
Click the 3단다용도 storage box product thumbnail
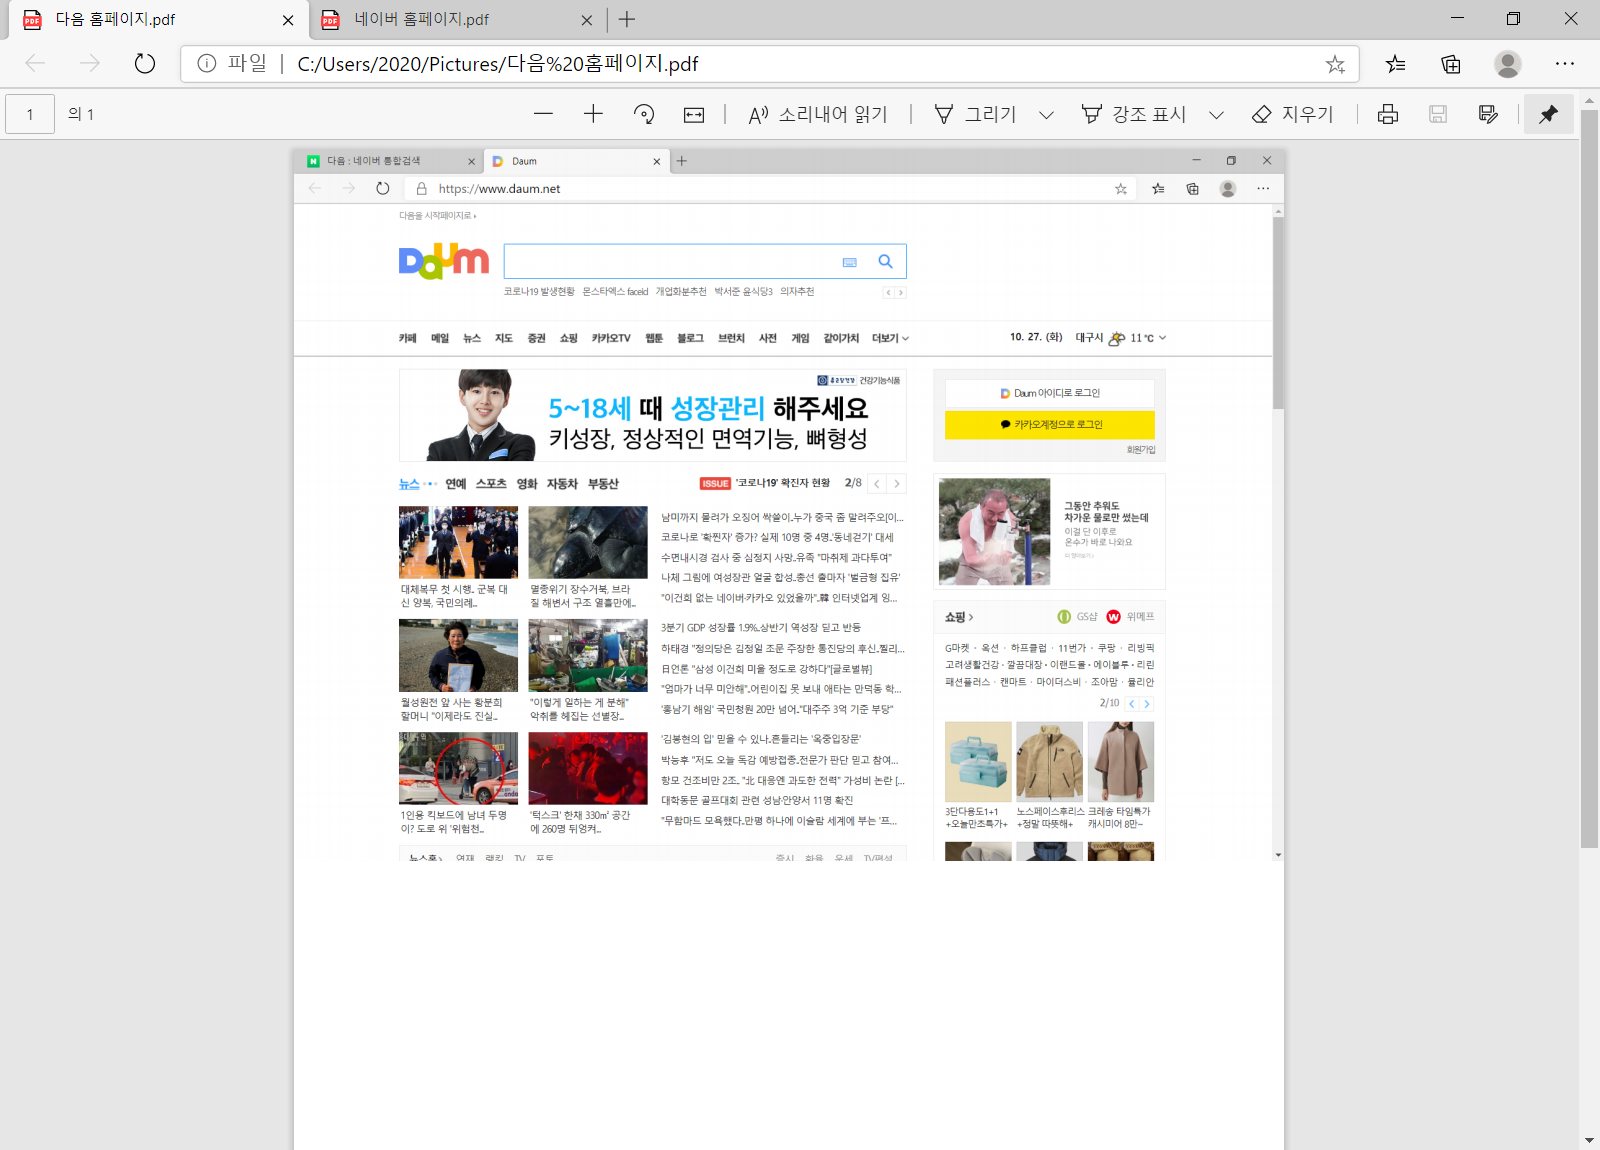tap(978, 762)
